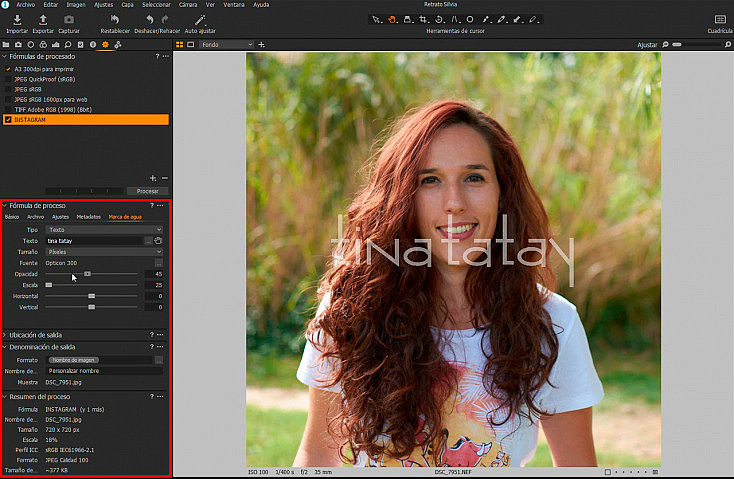Image resolution: width=734 pixels, height=479 pixels.
Task: Open the Ventana menu
Action: 234,5
